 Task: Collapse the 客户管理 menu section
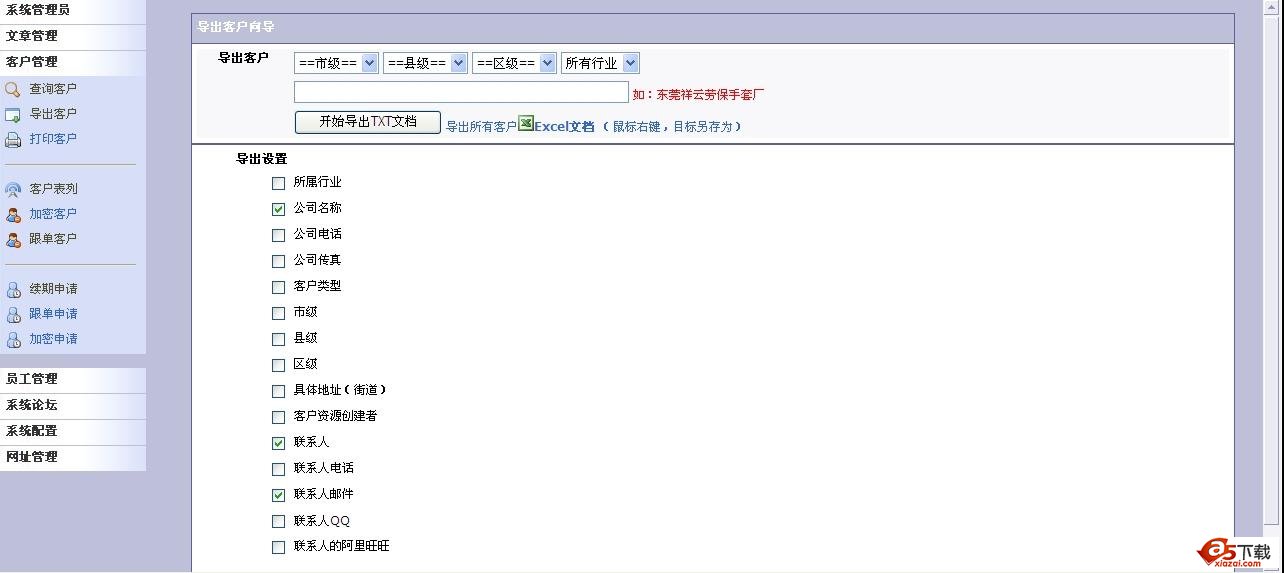point(73,62)
